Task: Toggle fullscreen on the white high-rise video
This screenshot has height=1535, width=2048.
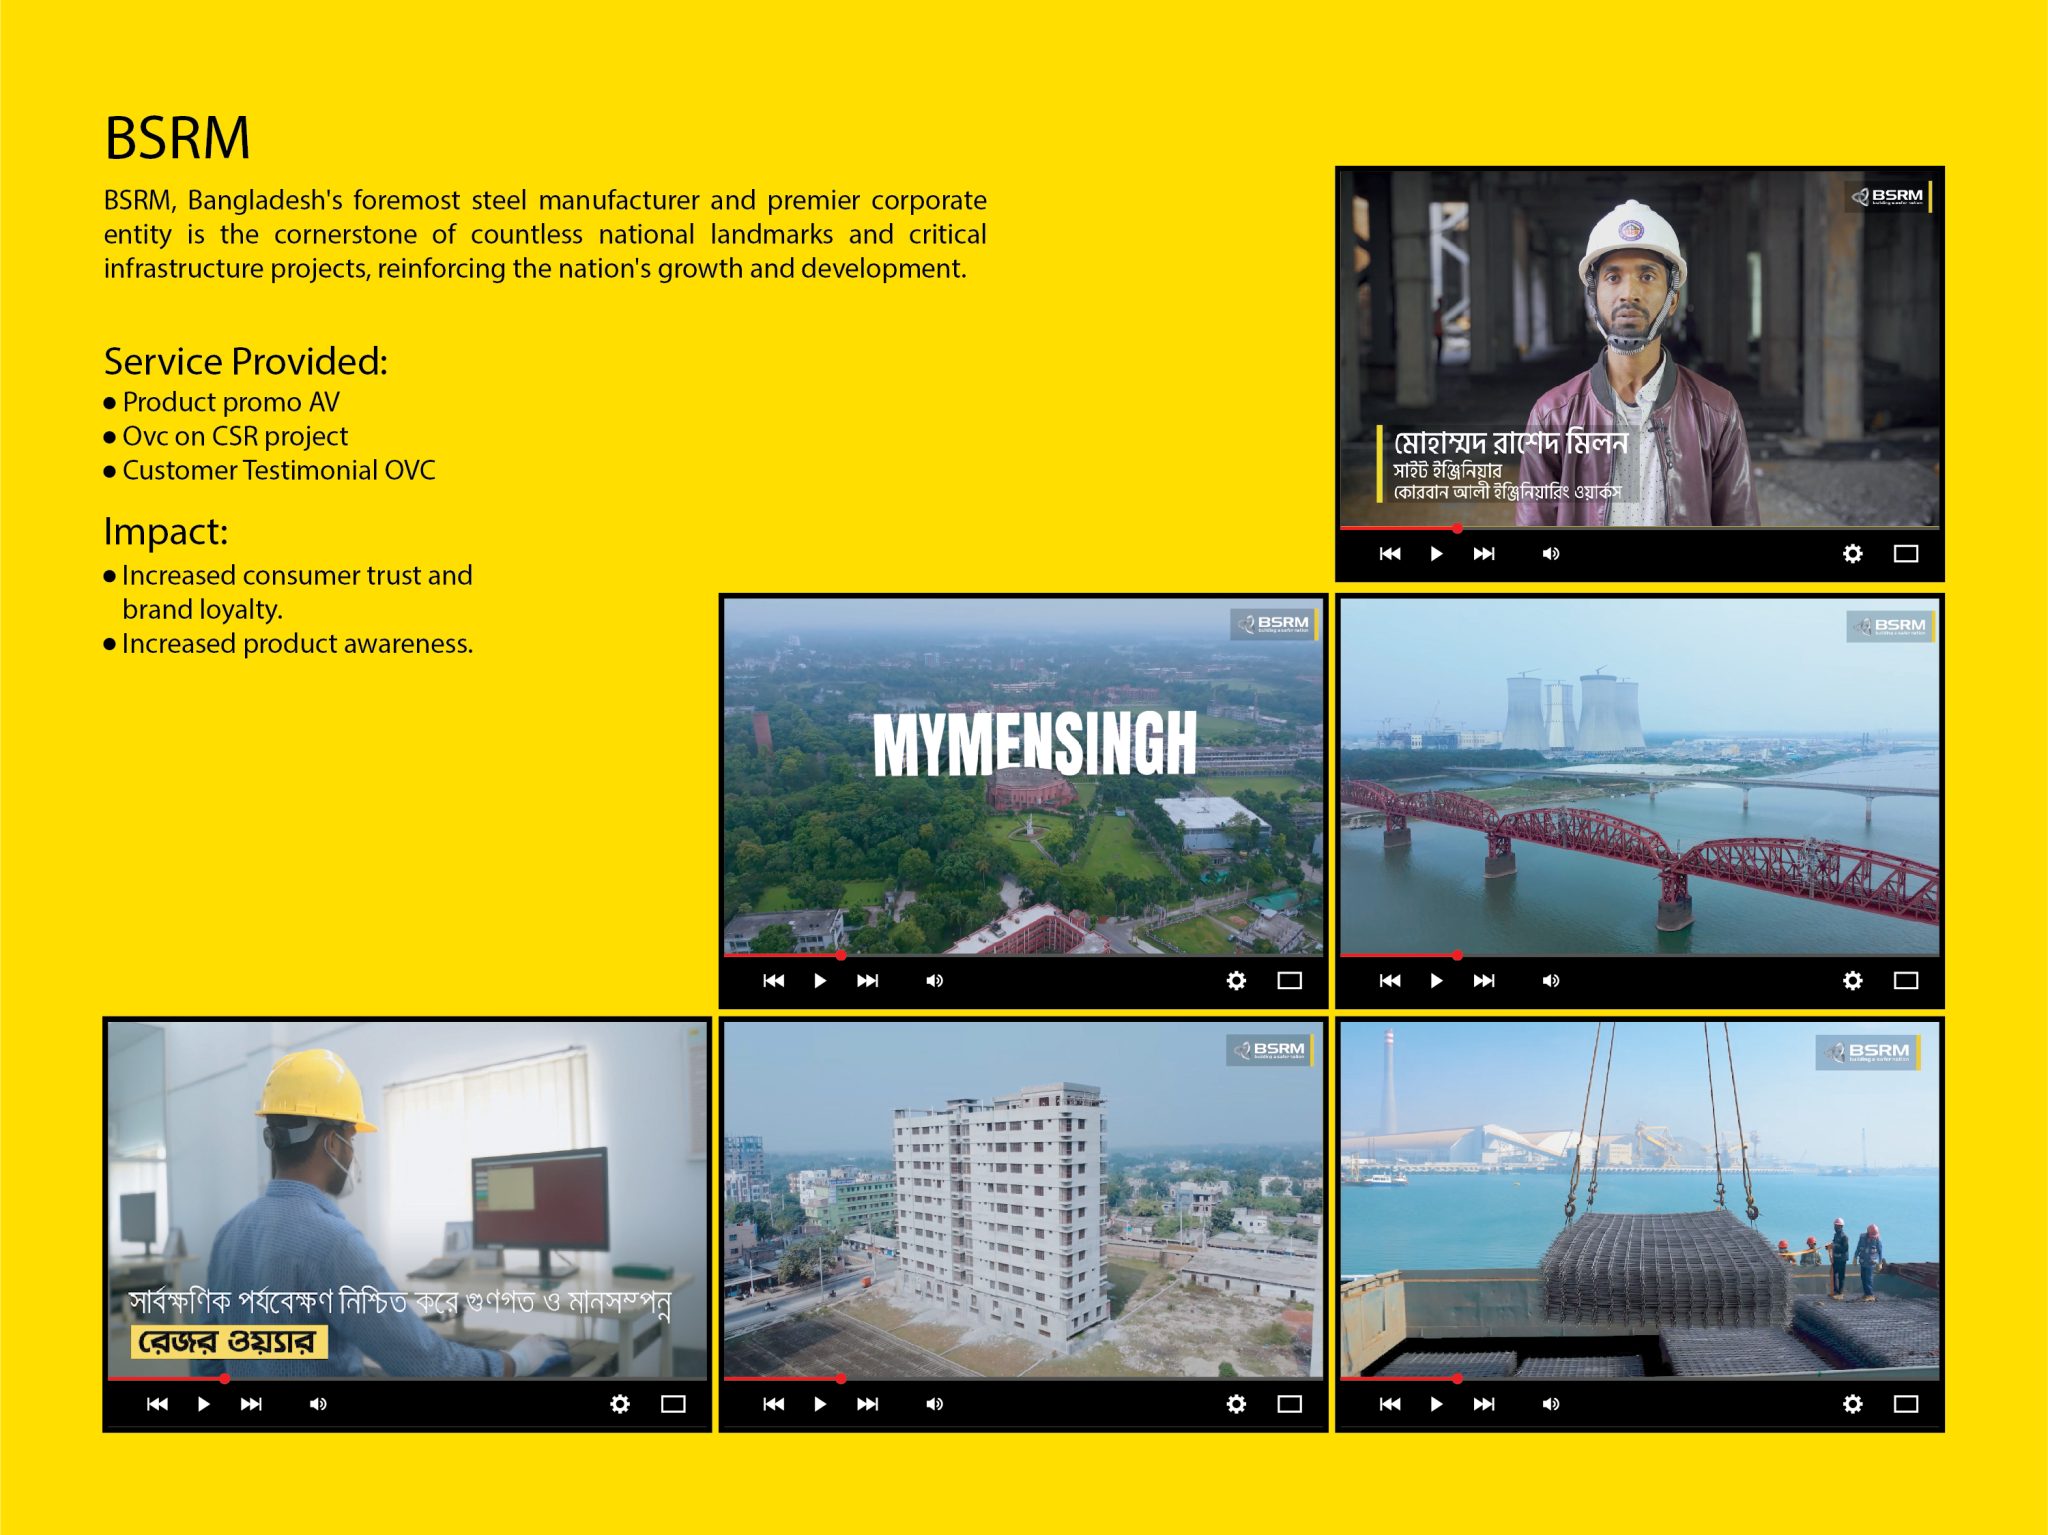Action: [1290, 1404]
